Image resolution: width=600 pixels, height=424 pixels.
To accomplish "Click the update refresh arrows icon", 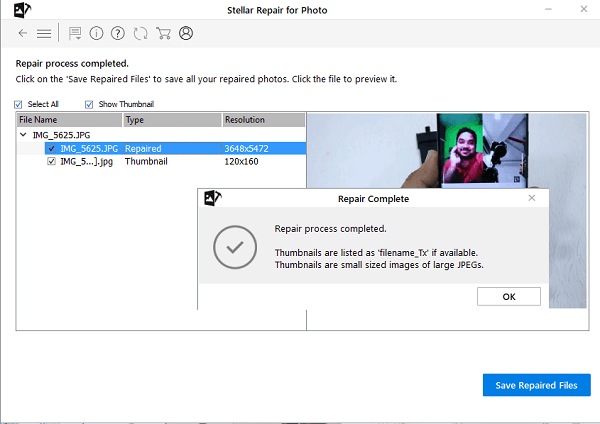I will [140, 34].
